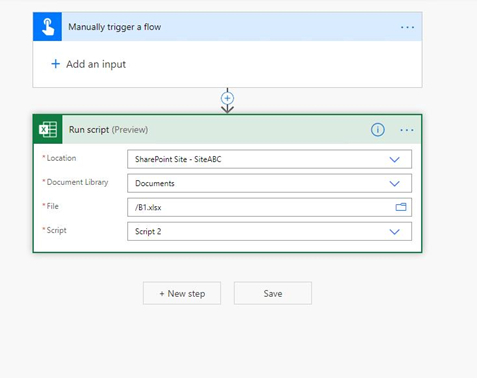
Task: Click the Document Library field label
Action: pos(77,182)
